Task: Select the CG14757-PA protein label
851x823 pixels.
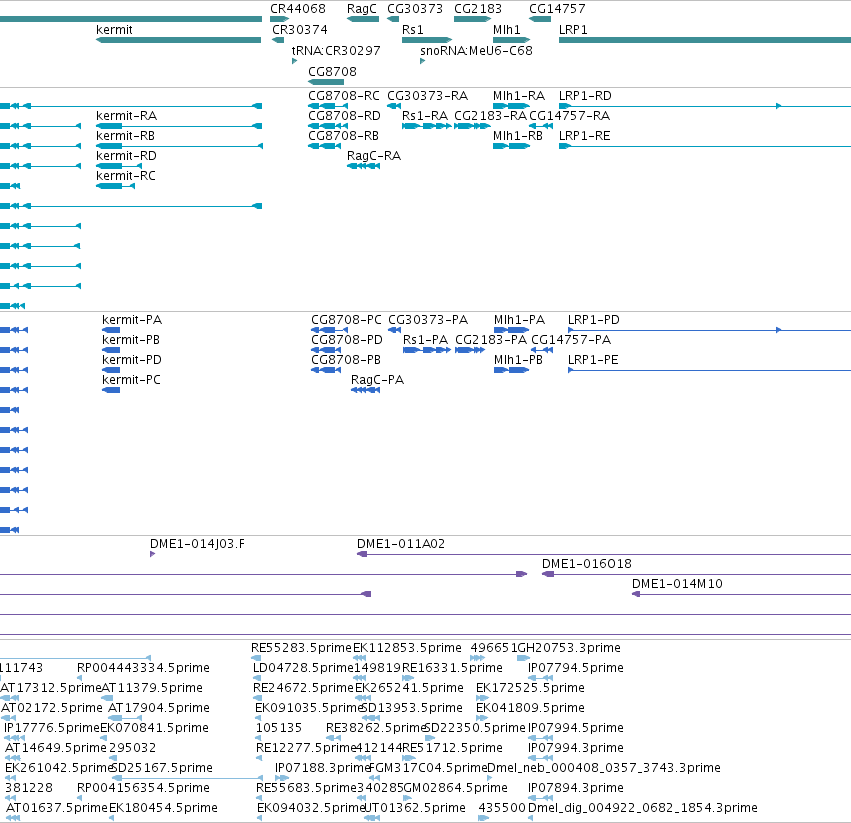Action: pyautogui.click(x=571, y=340)
